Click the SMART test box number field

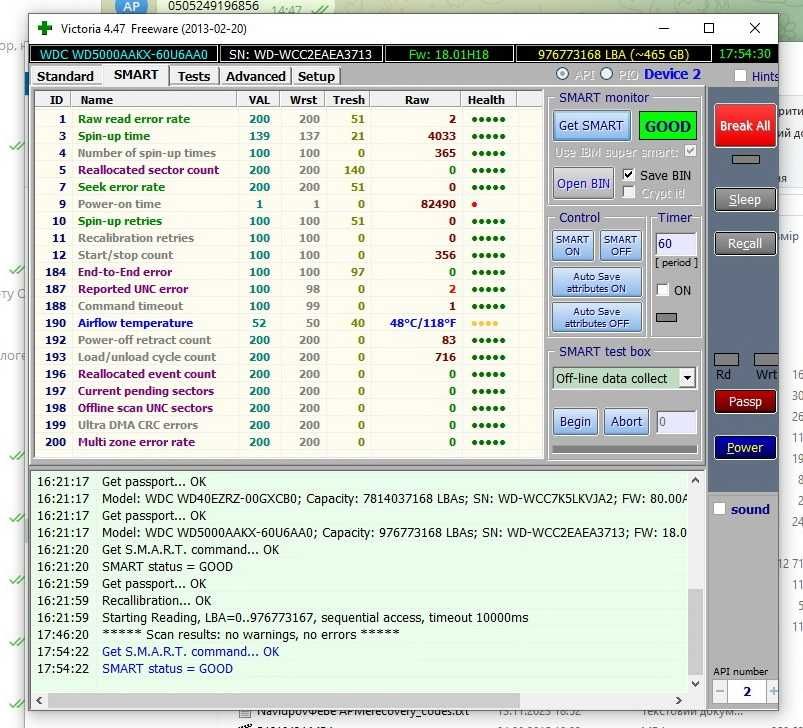tap(676, 422)
